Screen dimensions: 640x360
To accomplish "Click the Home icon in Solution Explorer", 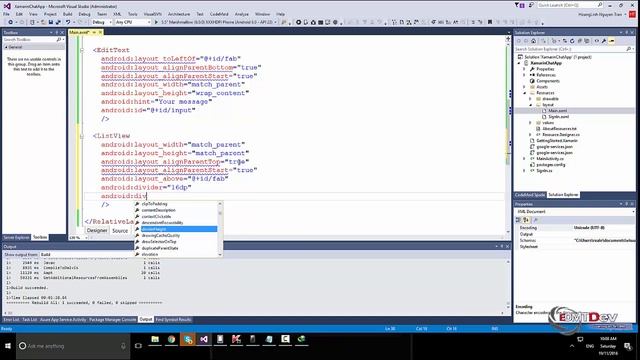I will click(x=533, y=41).
